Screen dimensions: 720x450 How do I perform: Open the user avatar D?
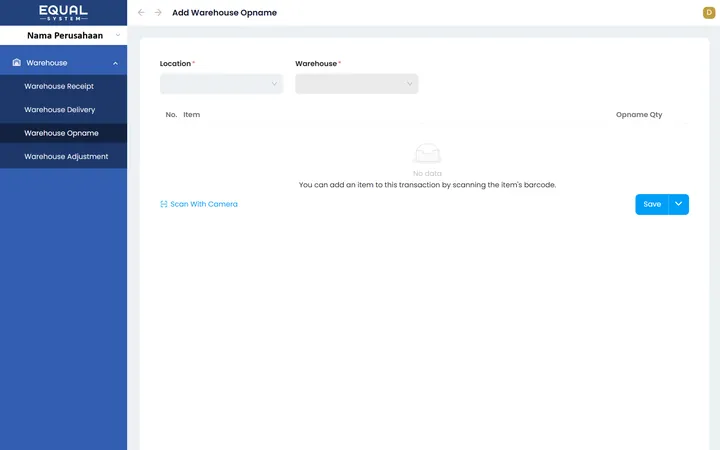pos(709,12)
